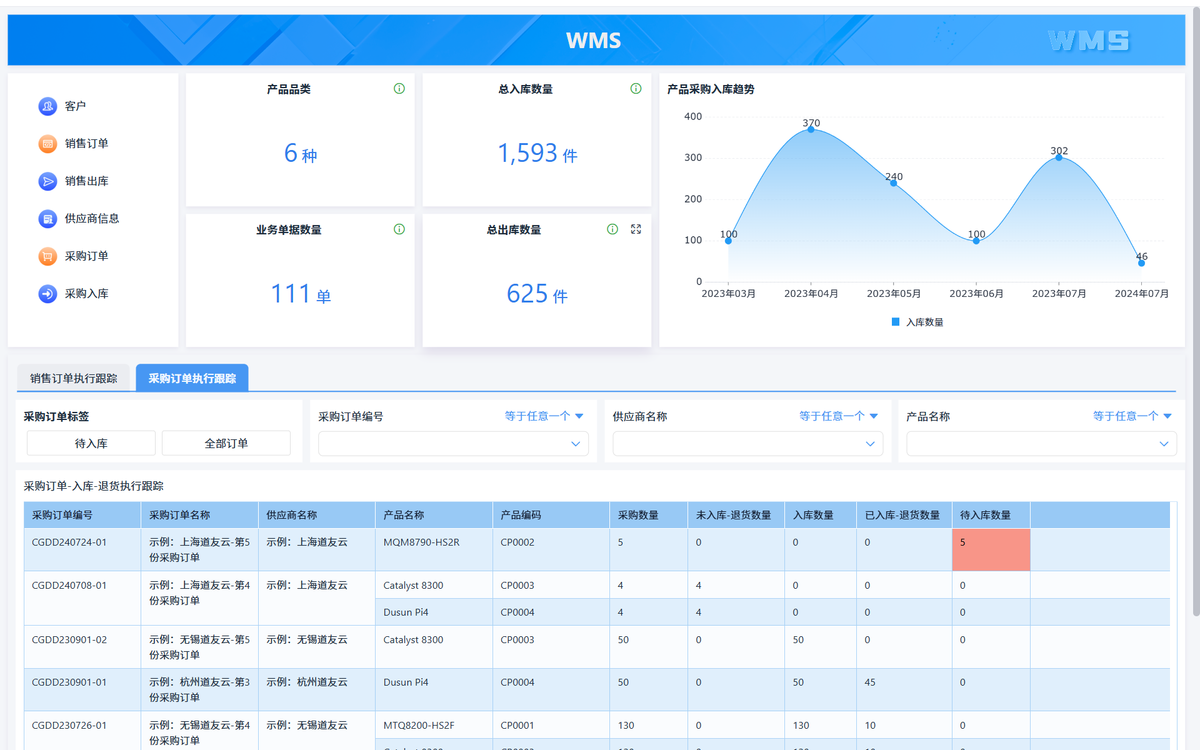Click the 销售出库 outbound icon

[x=47, y=181]
